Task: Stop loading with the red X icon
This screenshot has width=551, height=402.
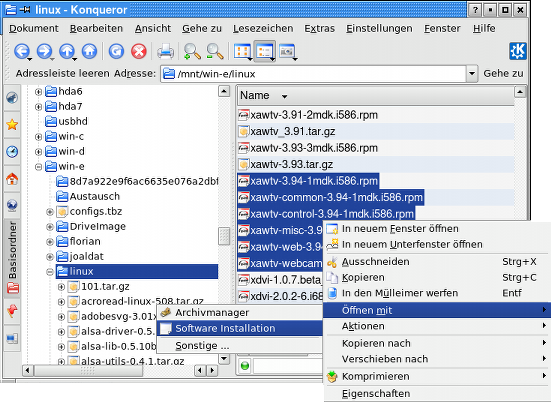Action: 139,52
